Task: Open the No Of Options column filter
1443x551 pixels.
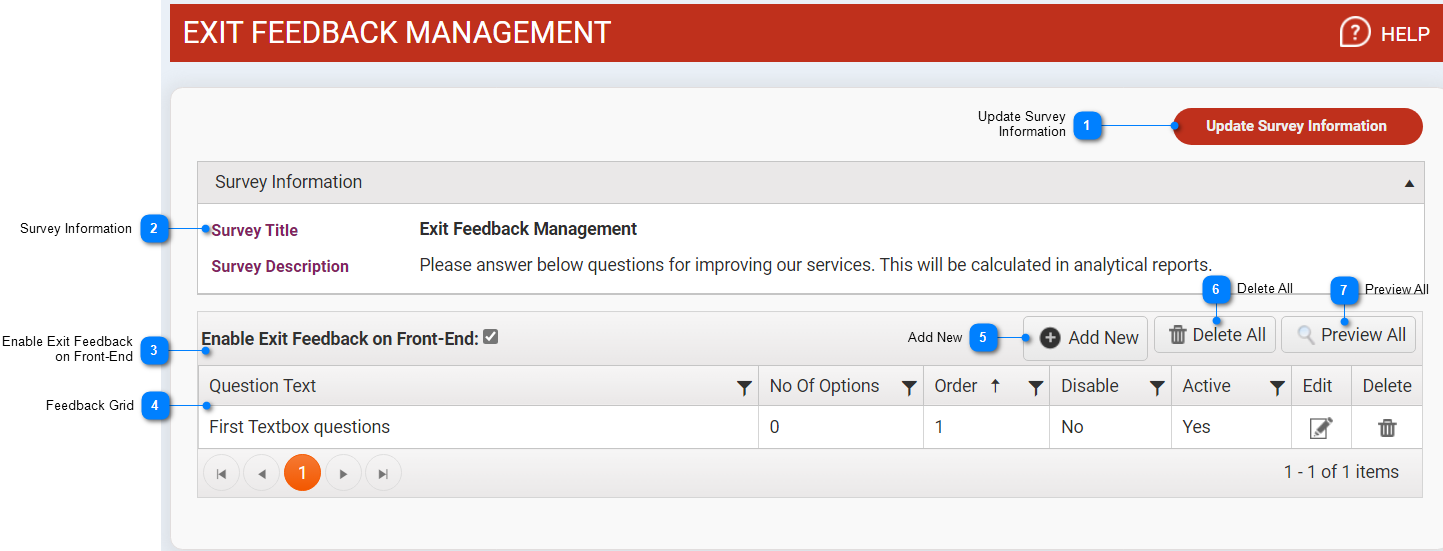Action: [x=908, y=388]
